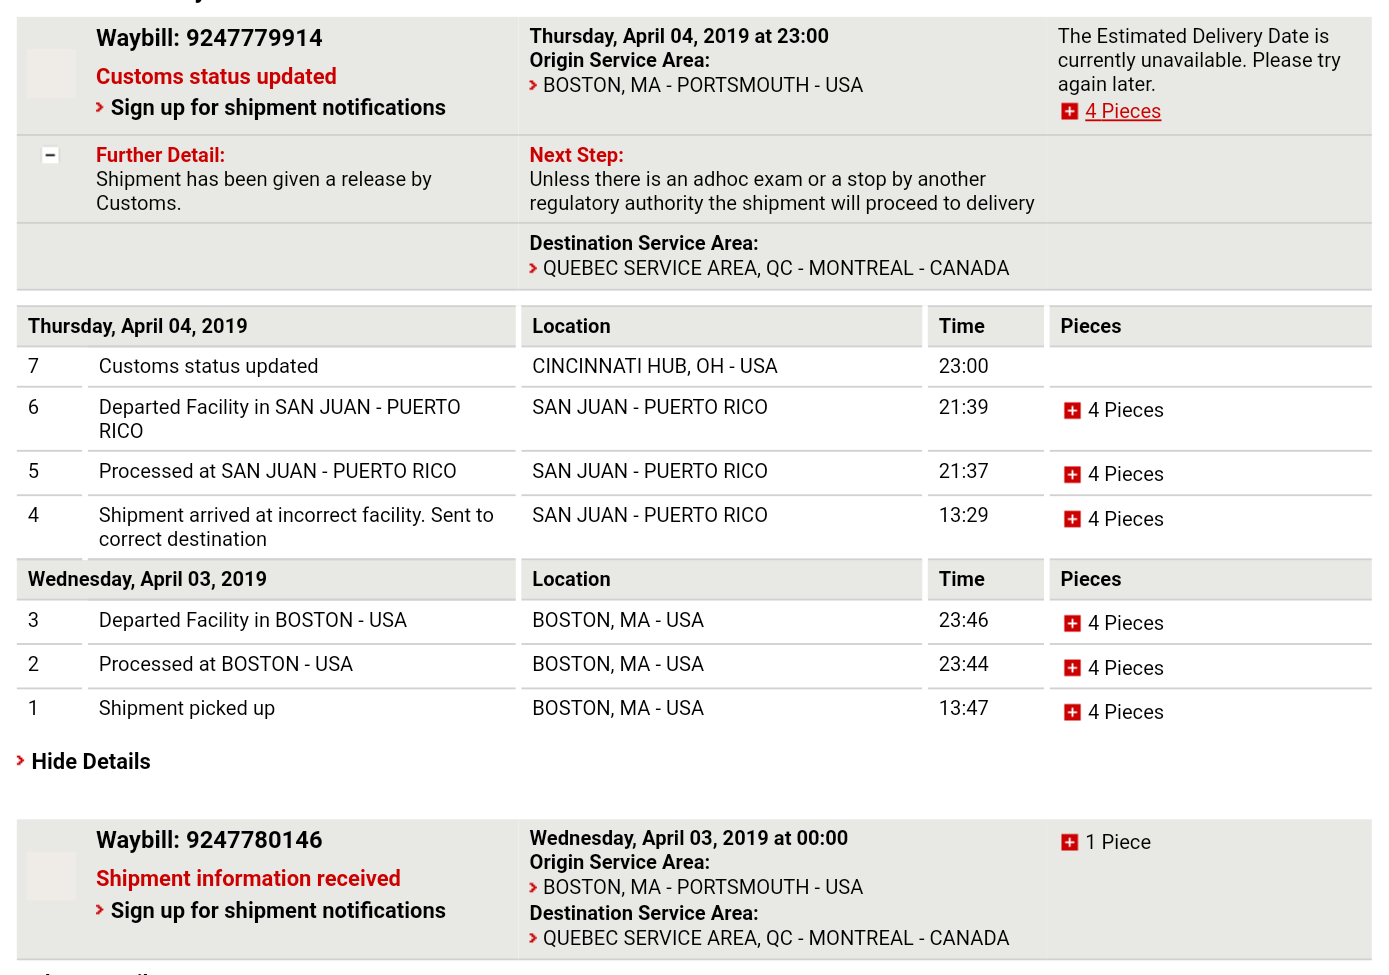Click the red plus icon beside 4 Pieces link
The height and width of the screenshot is (975, 1389).
pos(1069,112)
